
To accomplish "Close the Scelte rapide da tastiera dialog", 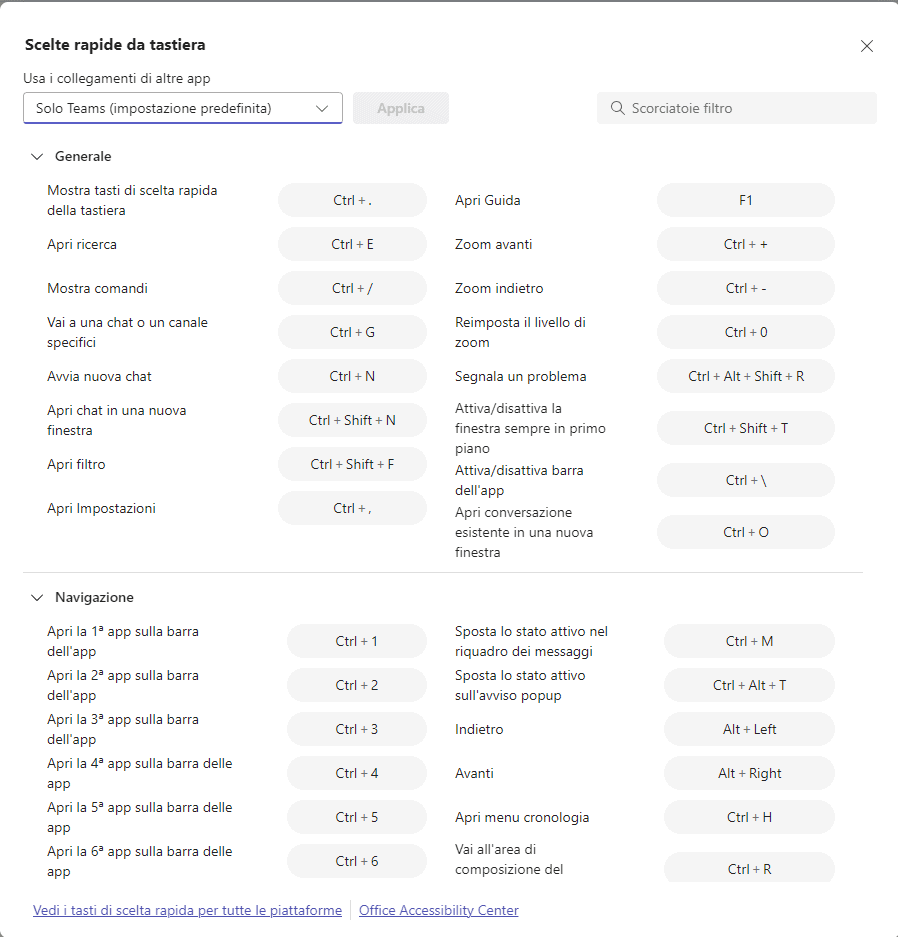I will tap(866, 46).
